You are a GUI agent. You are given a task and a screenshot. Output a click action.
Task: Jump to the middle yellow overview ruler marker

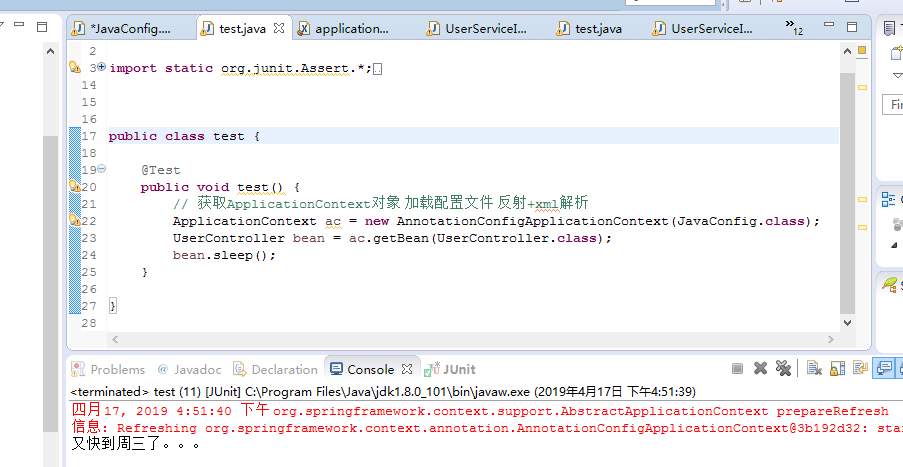point(862,199)
